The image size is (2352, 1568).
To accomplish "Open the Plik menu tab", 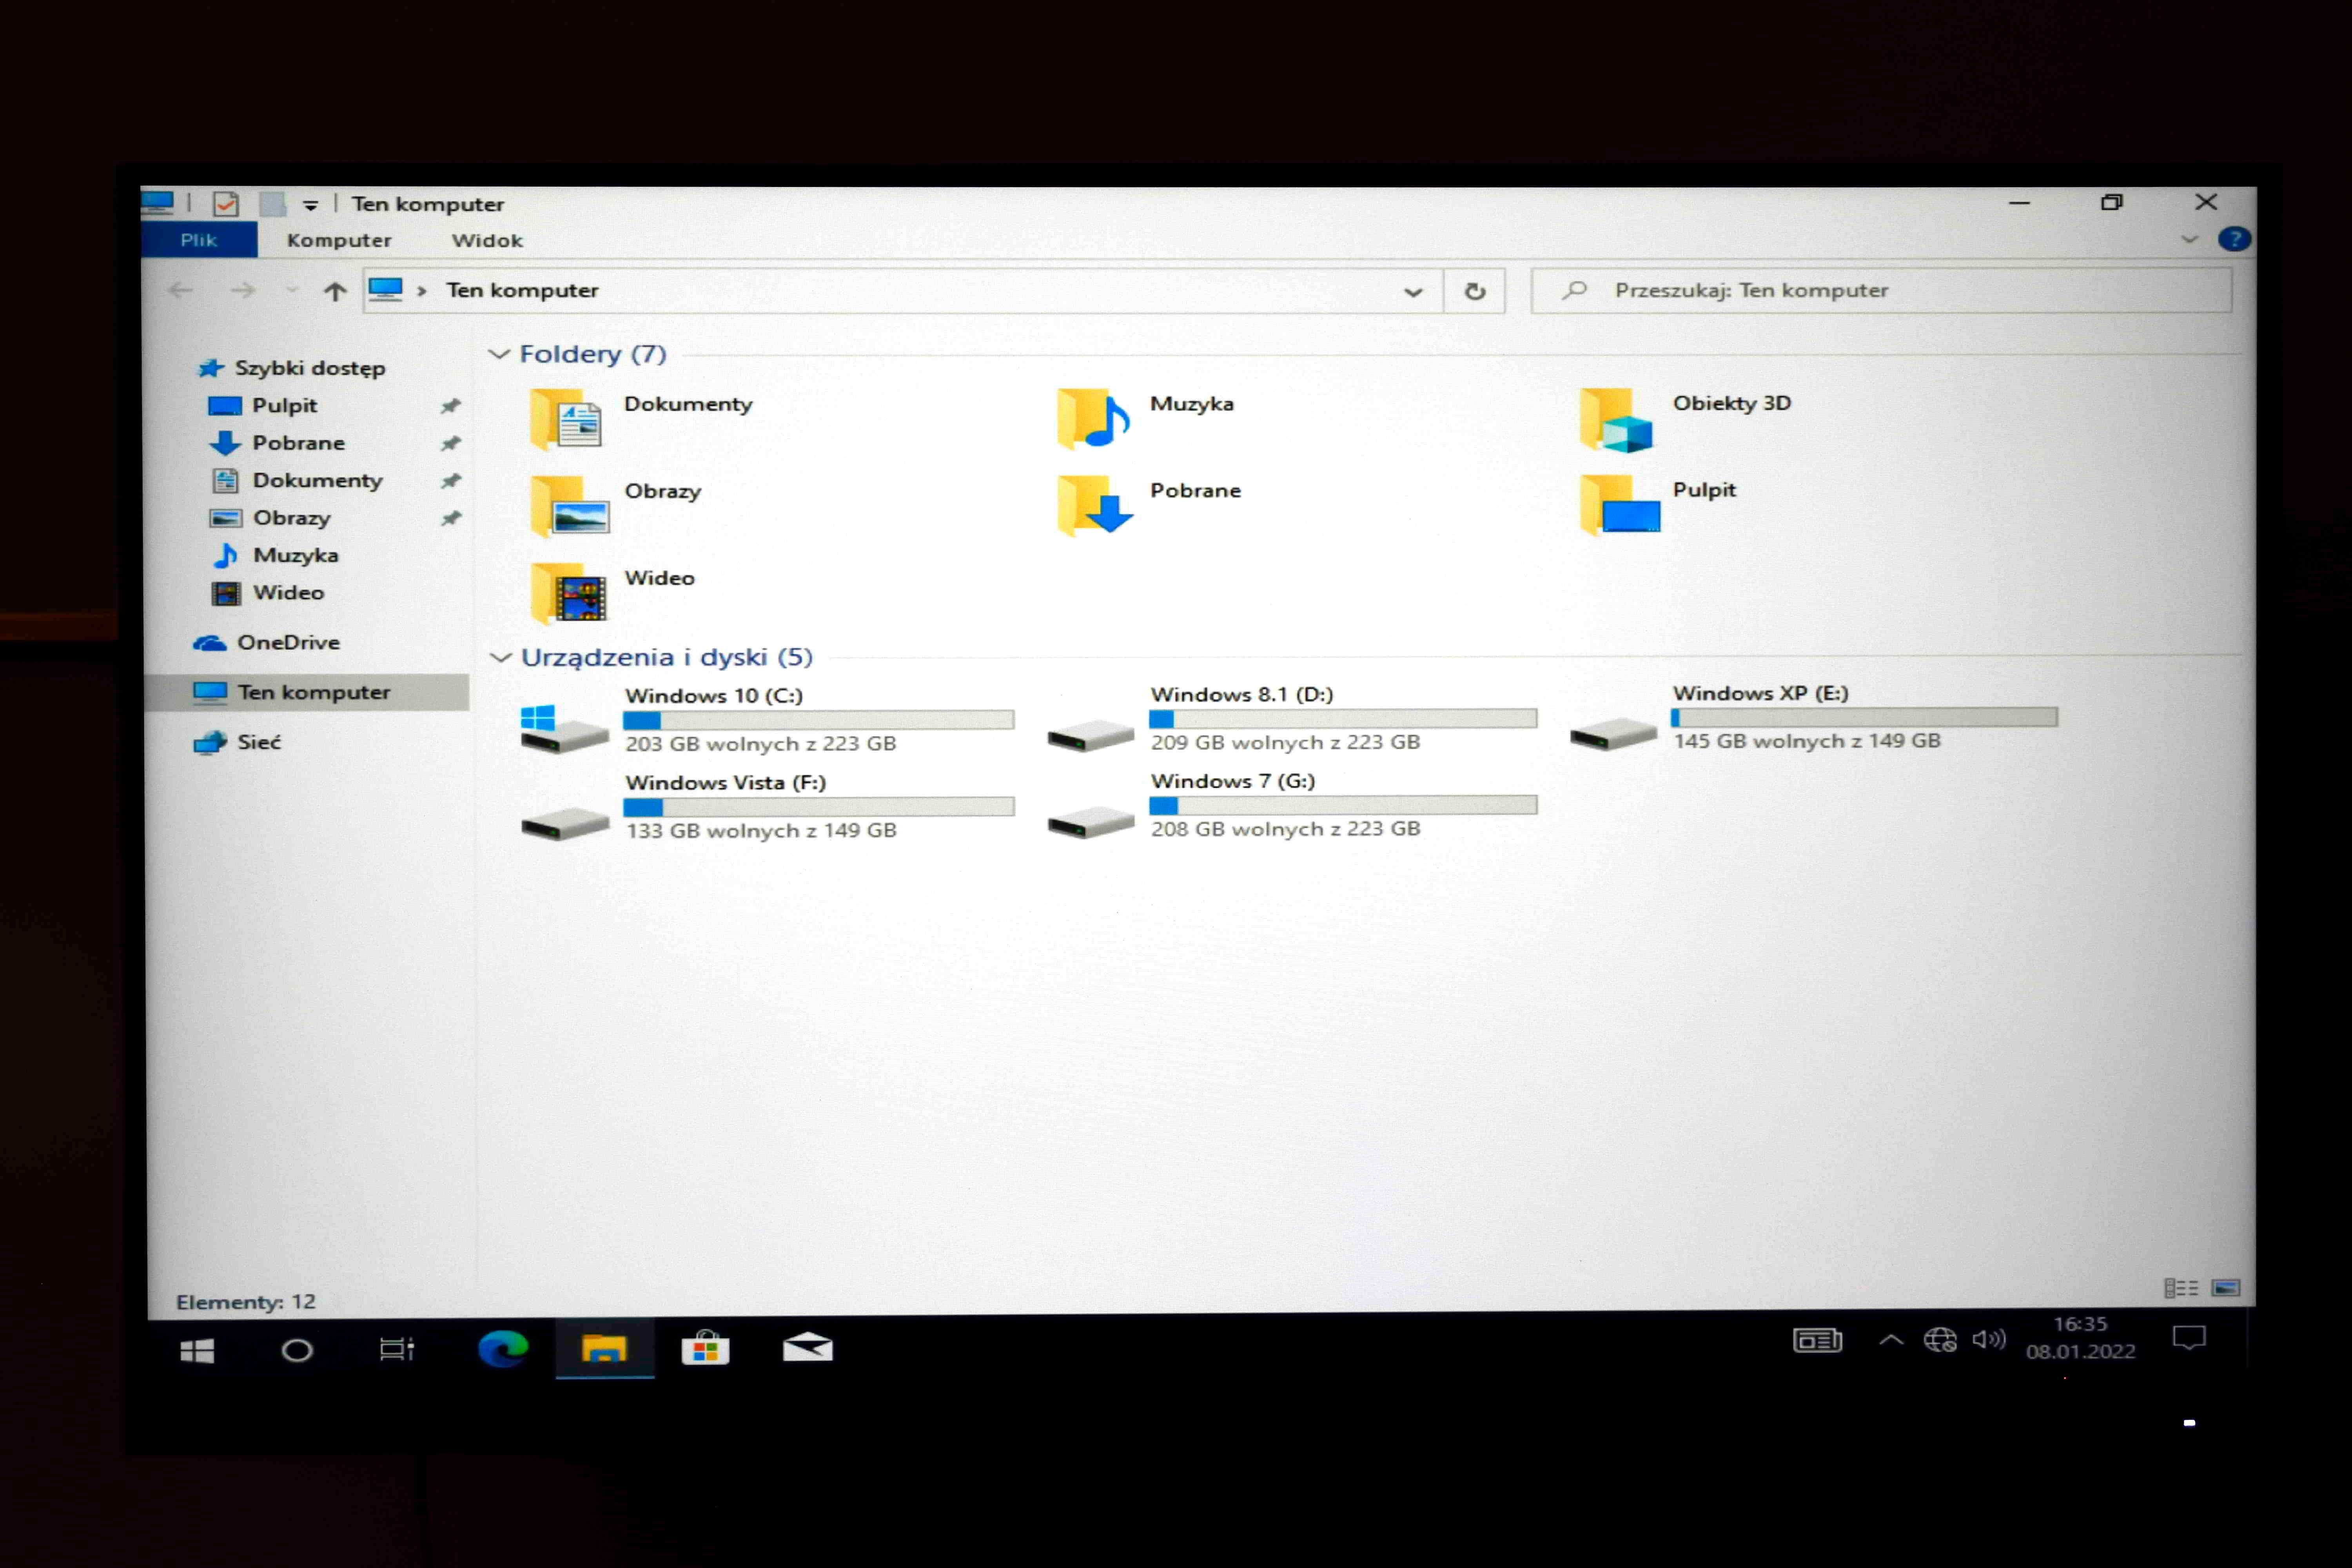I will coord(199,240).
